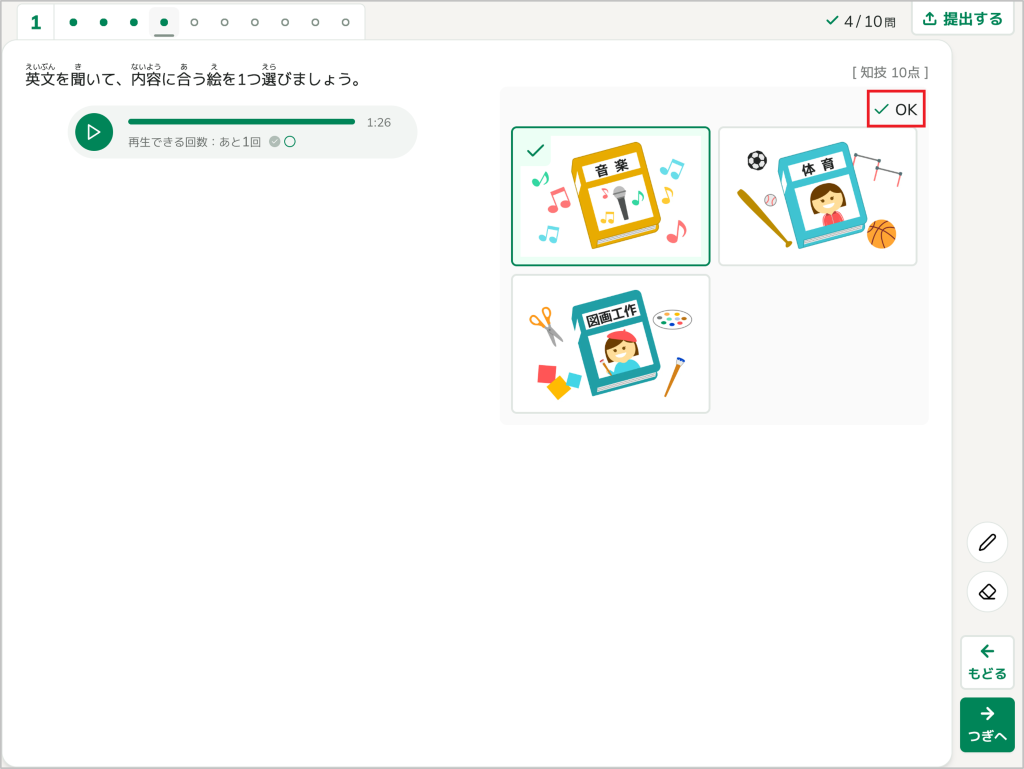Jump to question 1 dot

coord(73,22)
